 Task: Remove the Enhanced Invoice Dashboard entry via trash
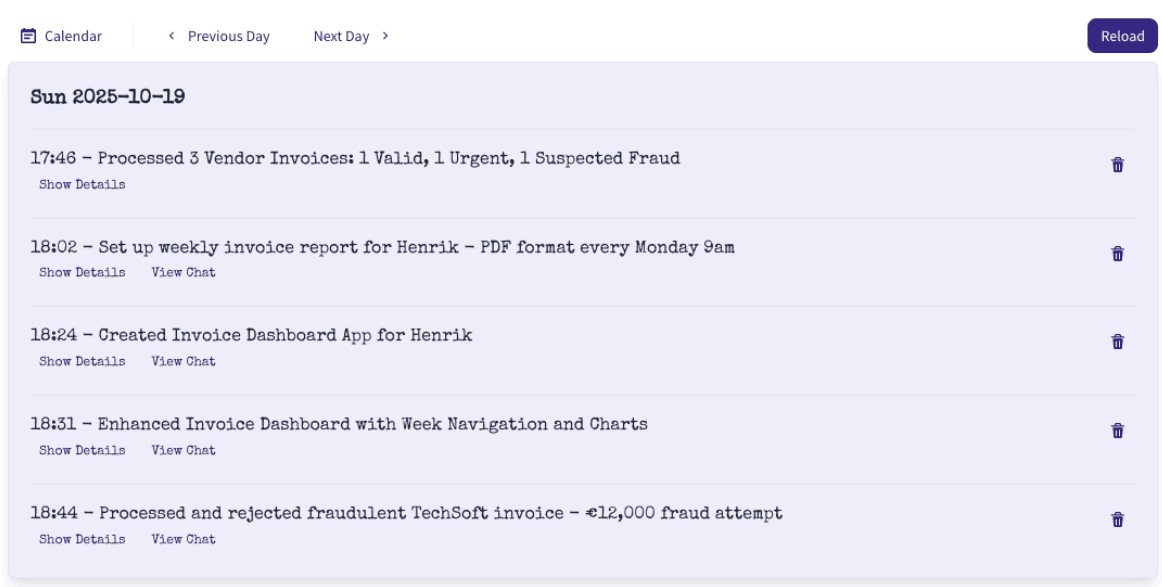click(x=1118, y=431)
